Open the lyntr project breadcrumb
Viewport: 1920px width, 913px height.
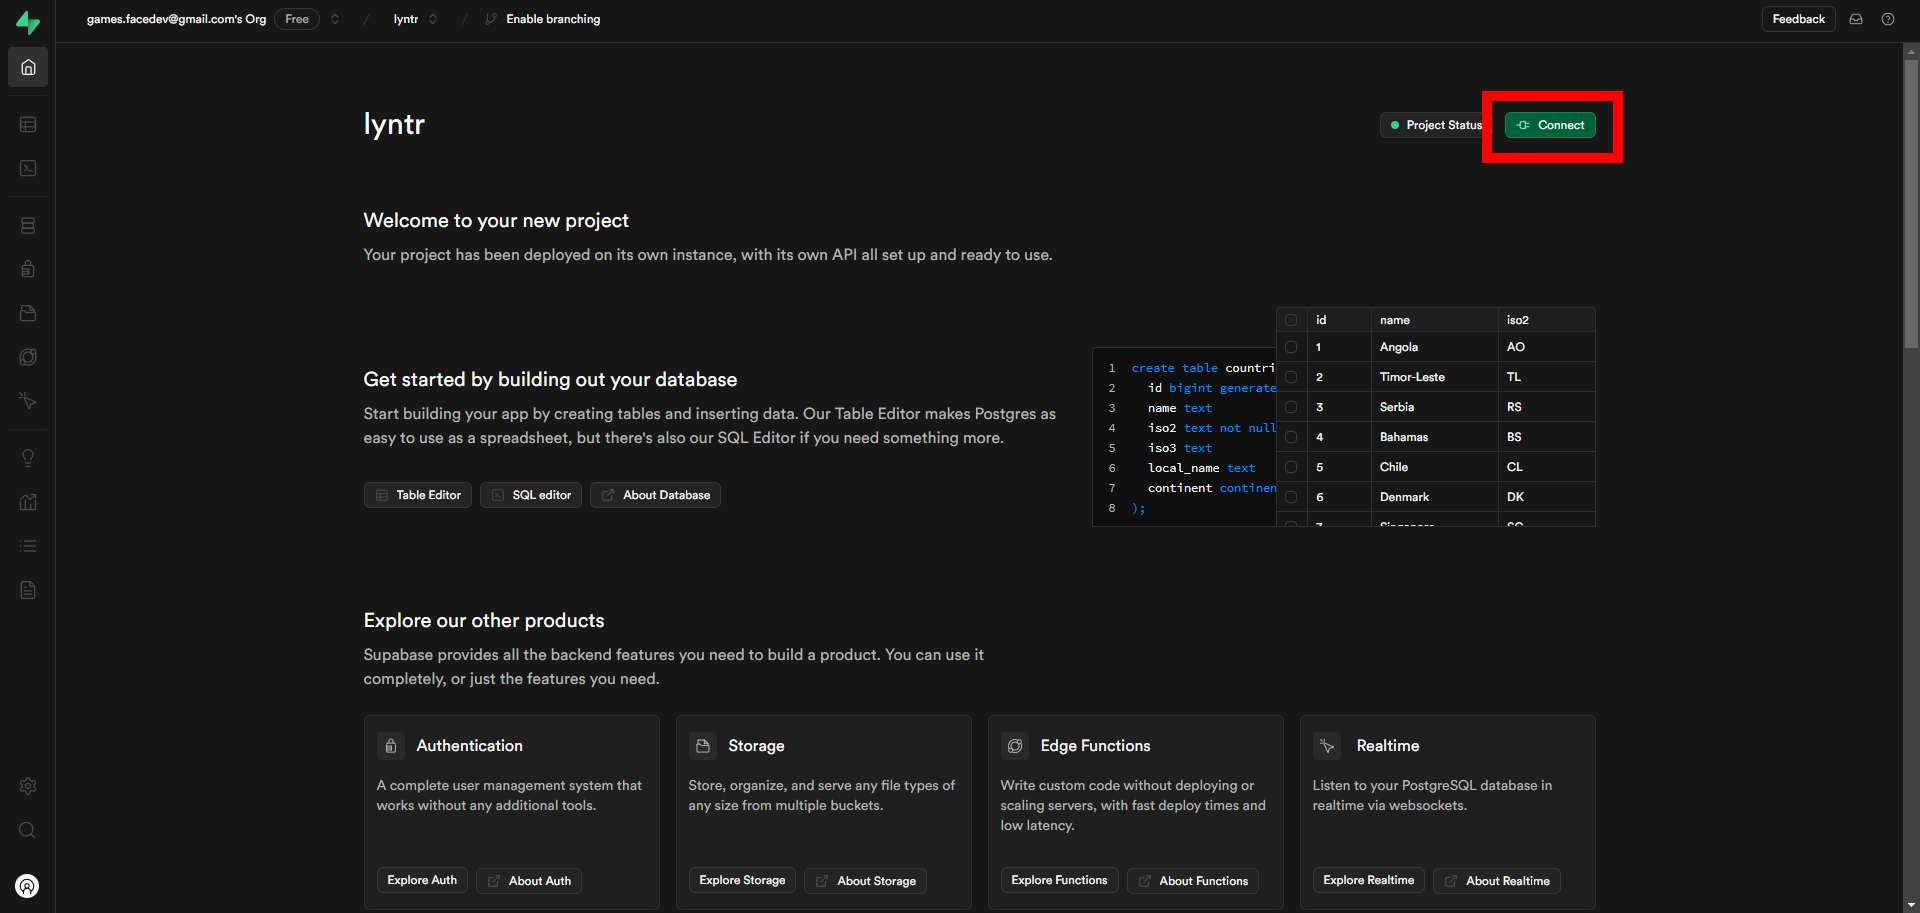[406, 19]
